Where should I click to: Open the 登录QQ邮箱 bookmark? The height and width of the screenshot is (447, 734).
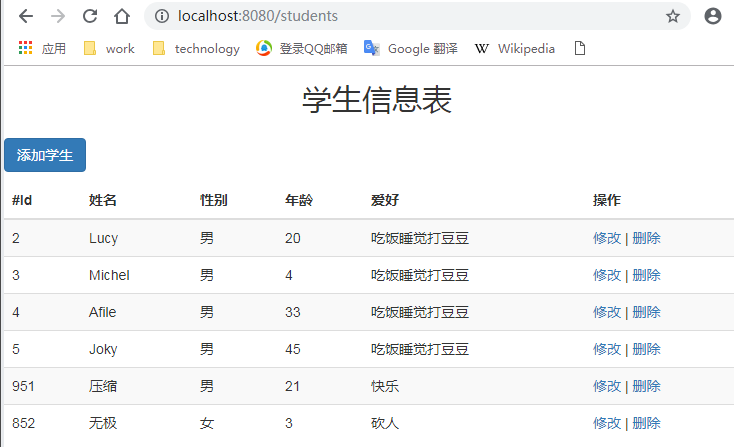pos(302,48)
